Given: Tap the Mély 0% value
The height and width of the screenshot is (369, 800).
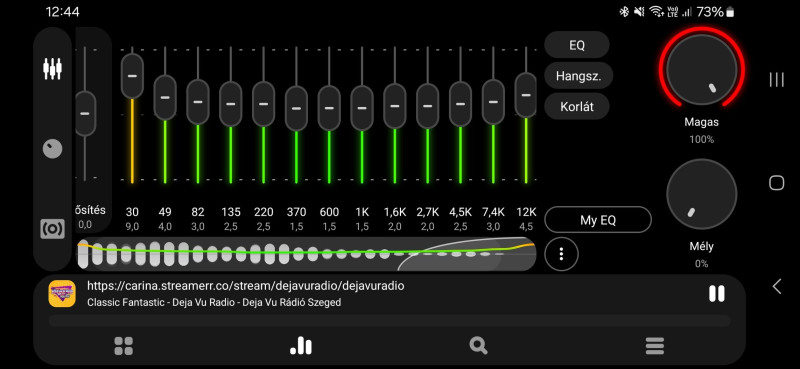Looking at the screenshot, I should click(x=702, y=263).
